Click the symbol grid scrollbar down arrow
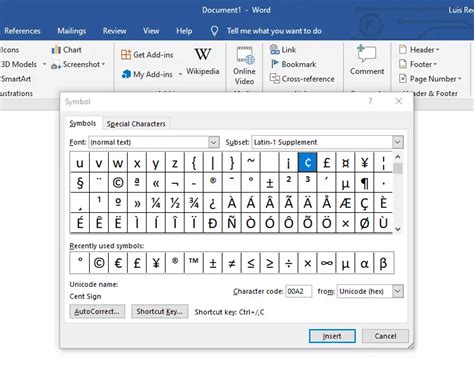The height and width of the screenshot is (379, 474). click(398, 229)
